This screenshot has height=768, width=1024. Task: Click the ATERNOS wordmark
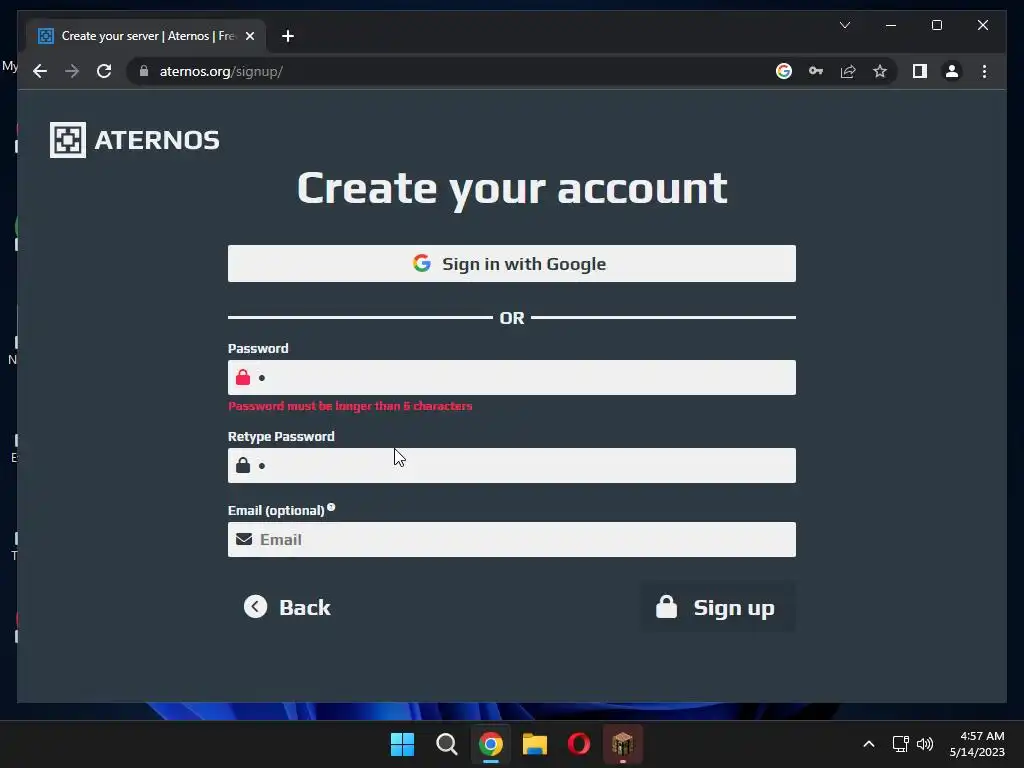[157, 140]
